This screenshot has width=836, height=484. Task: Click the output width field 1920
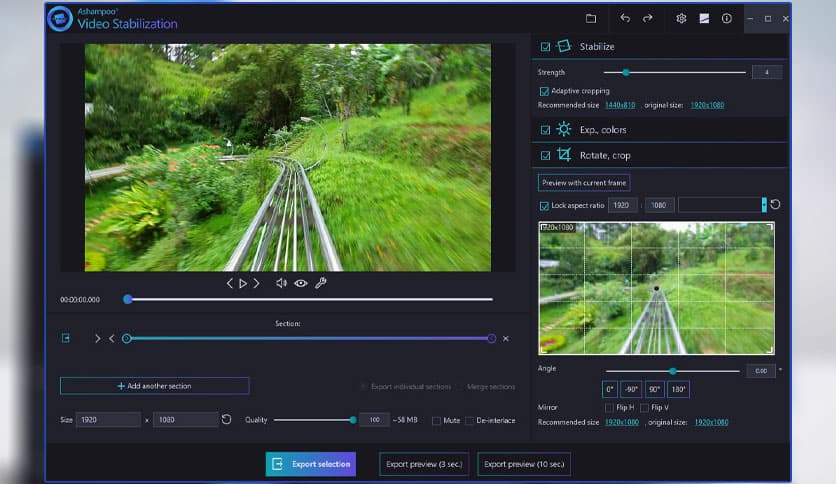[108, 420]
